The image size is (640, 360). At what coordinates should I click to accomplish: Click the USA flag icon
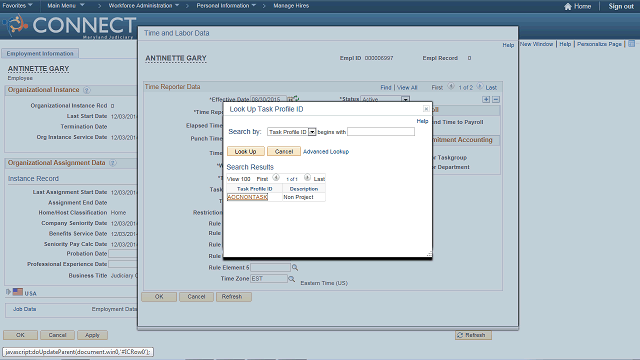coord(18,292)
